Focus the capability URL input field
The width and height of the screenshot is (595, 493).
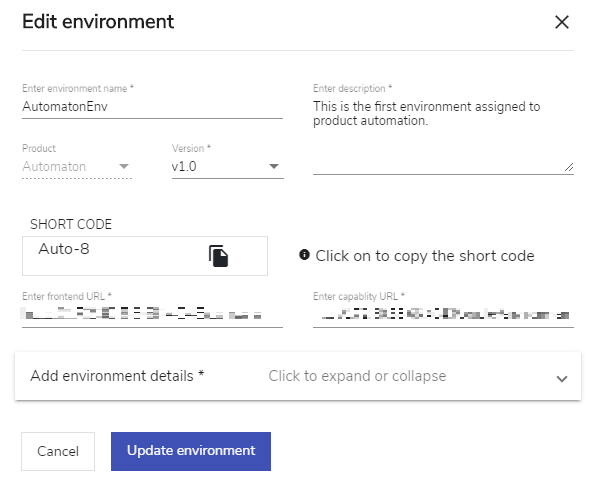coord(443,315)
